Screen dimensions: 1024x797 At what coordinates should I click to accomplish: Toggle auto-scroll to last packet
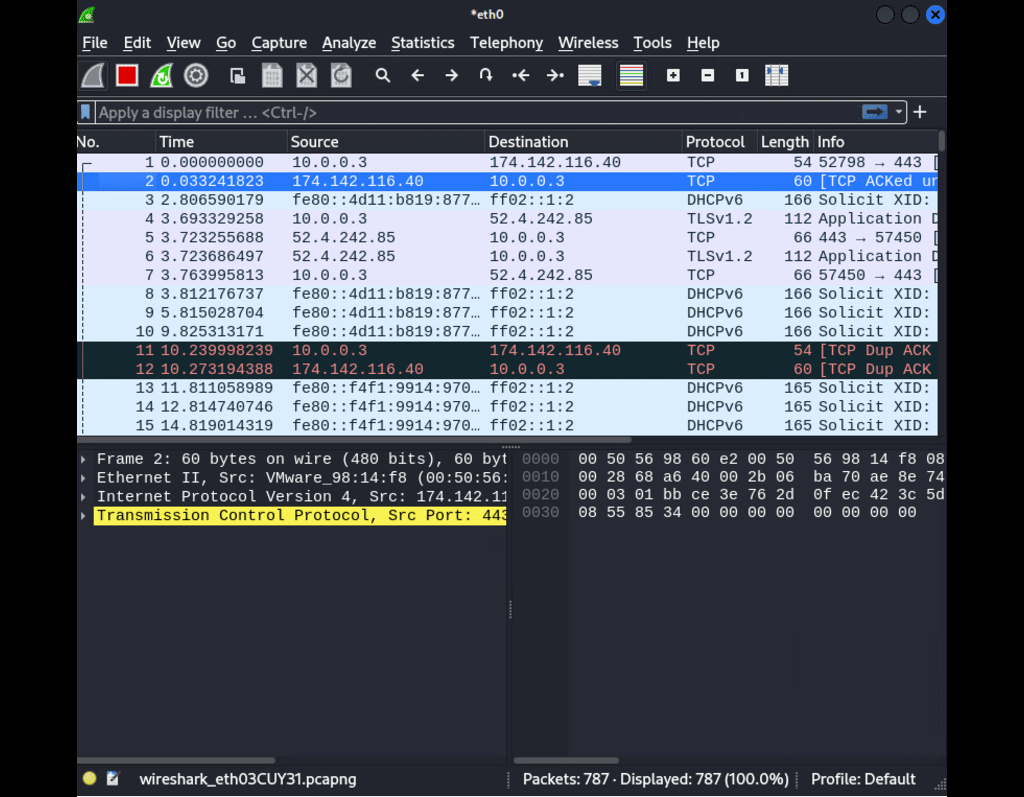(x=589, y=75)
